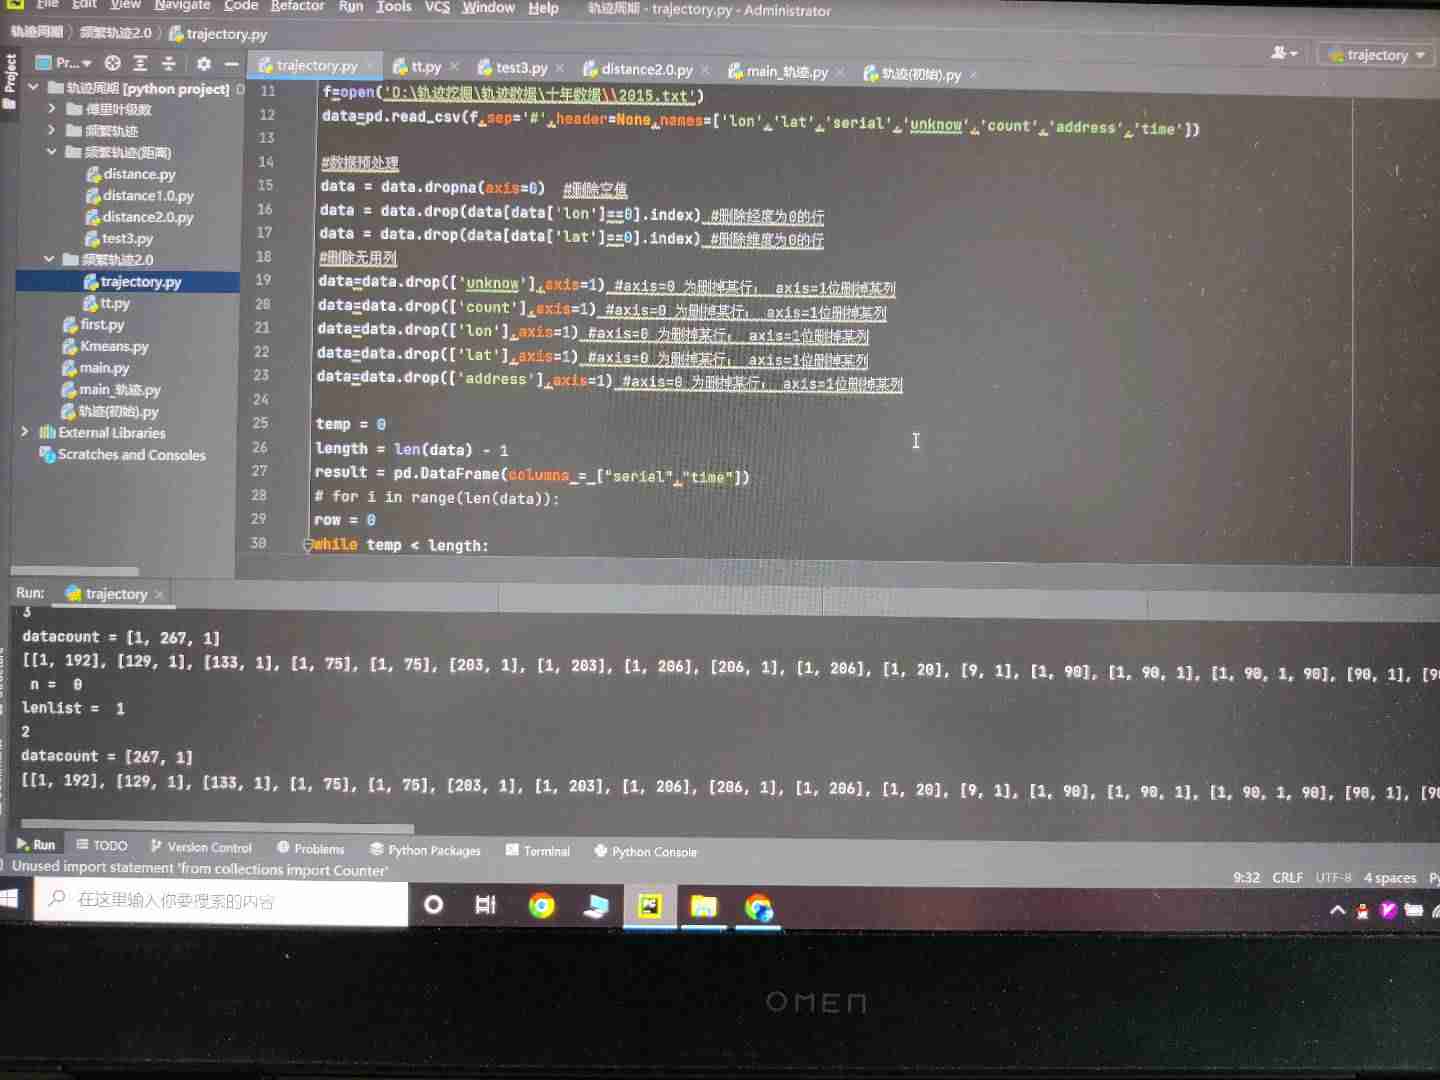Click the PyCharm icon in Windows taskbar
This screenshot has height=1080, width=1440.
[x=650, y=906]
